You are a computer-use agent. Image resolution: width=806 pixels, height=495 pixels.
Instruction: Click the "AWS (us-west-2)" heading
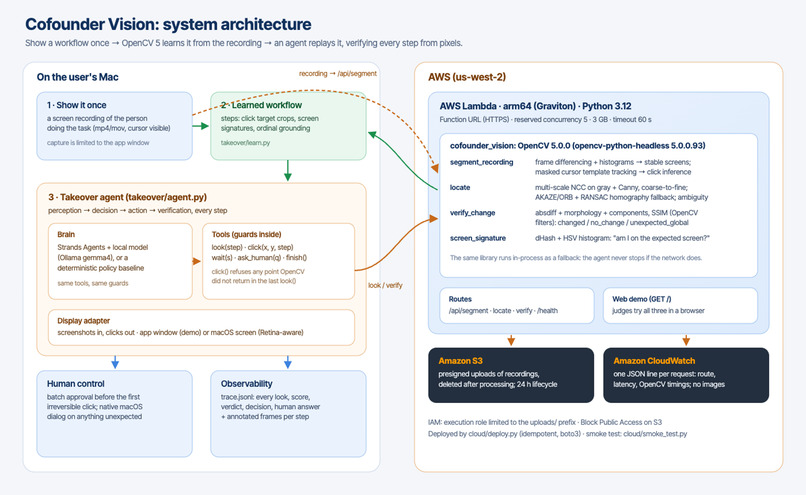click(x=467, y=77)
